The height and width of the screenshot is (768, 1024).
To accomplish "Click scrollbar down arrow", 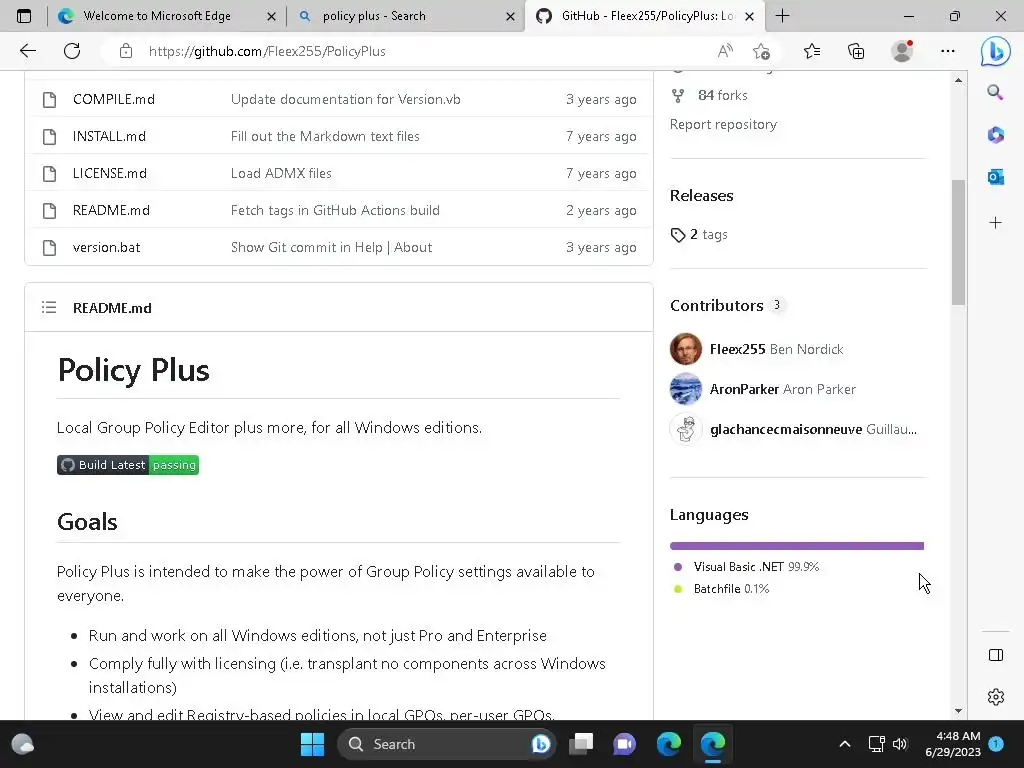I will coord(958,711).
